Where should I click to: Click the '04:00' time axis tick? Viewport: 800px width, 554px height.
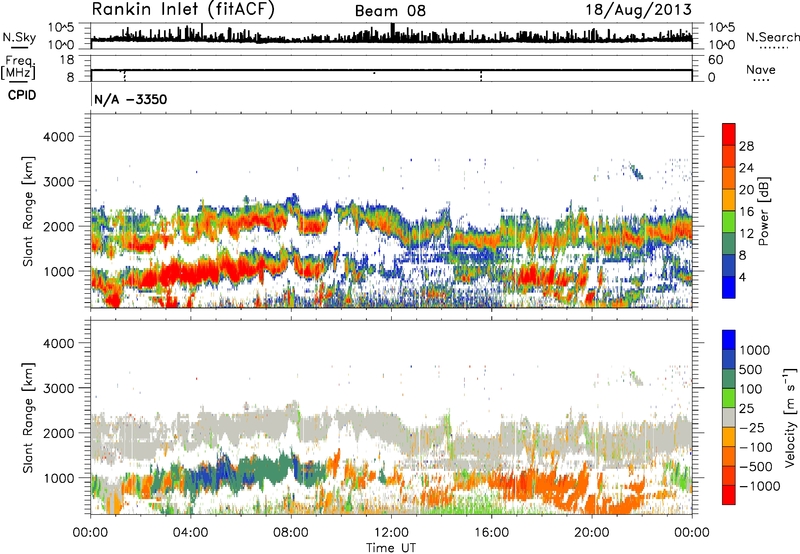click(190, 533)
